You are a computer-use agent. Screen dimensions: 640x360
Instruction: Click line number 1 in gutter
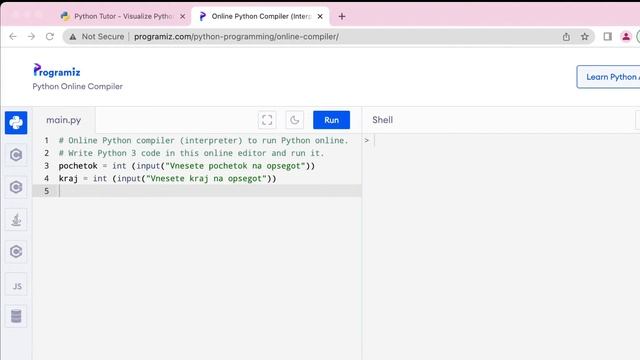tap(47, 140)
